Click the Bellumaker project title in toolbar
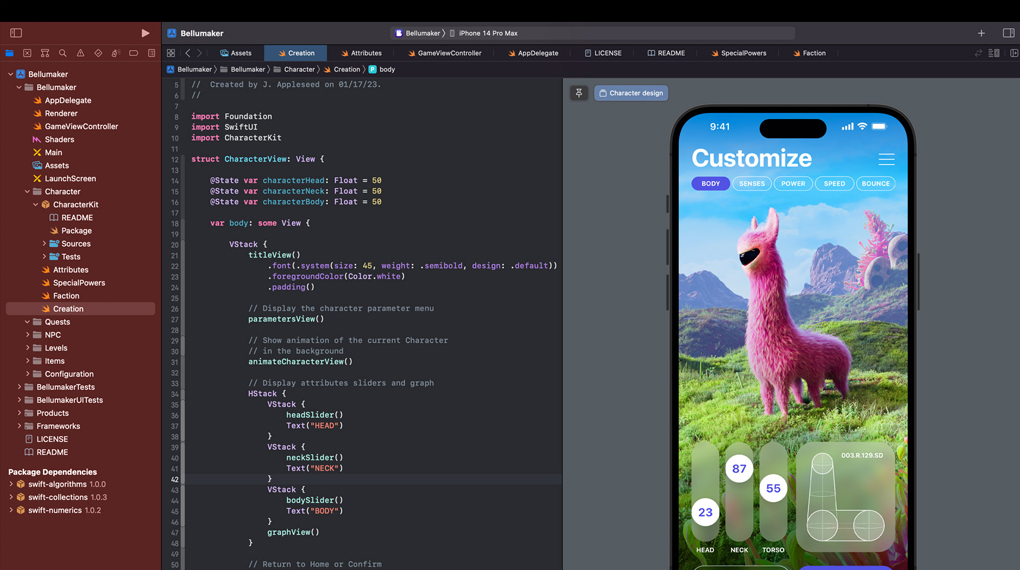1020x570 pixels. pos(202,33)
